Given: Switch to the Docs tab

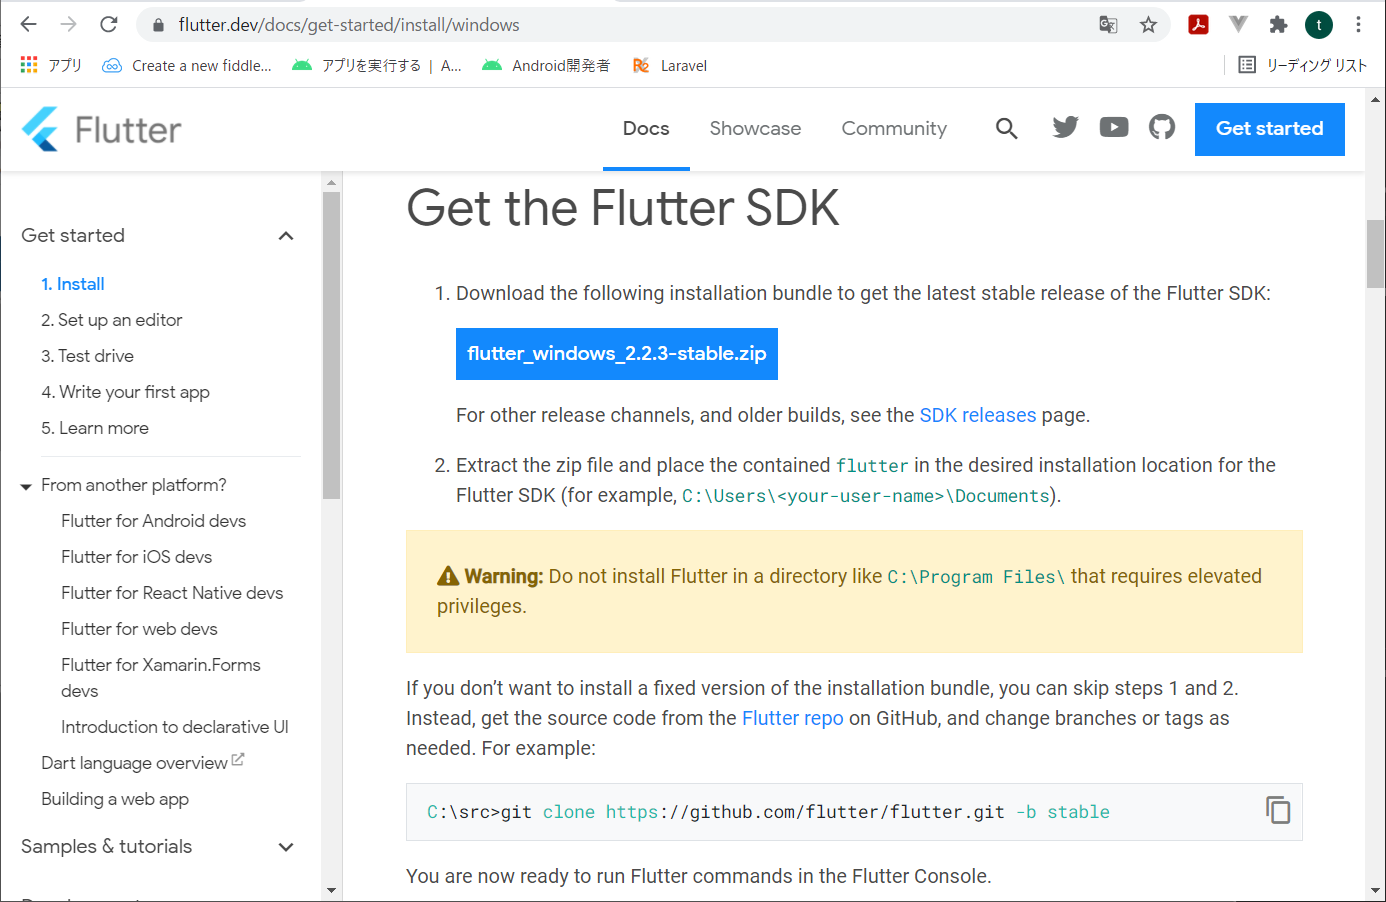Looking at the screenshot, I should (646, 128).
